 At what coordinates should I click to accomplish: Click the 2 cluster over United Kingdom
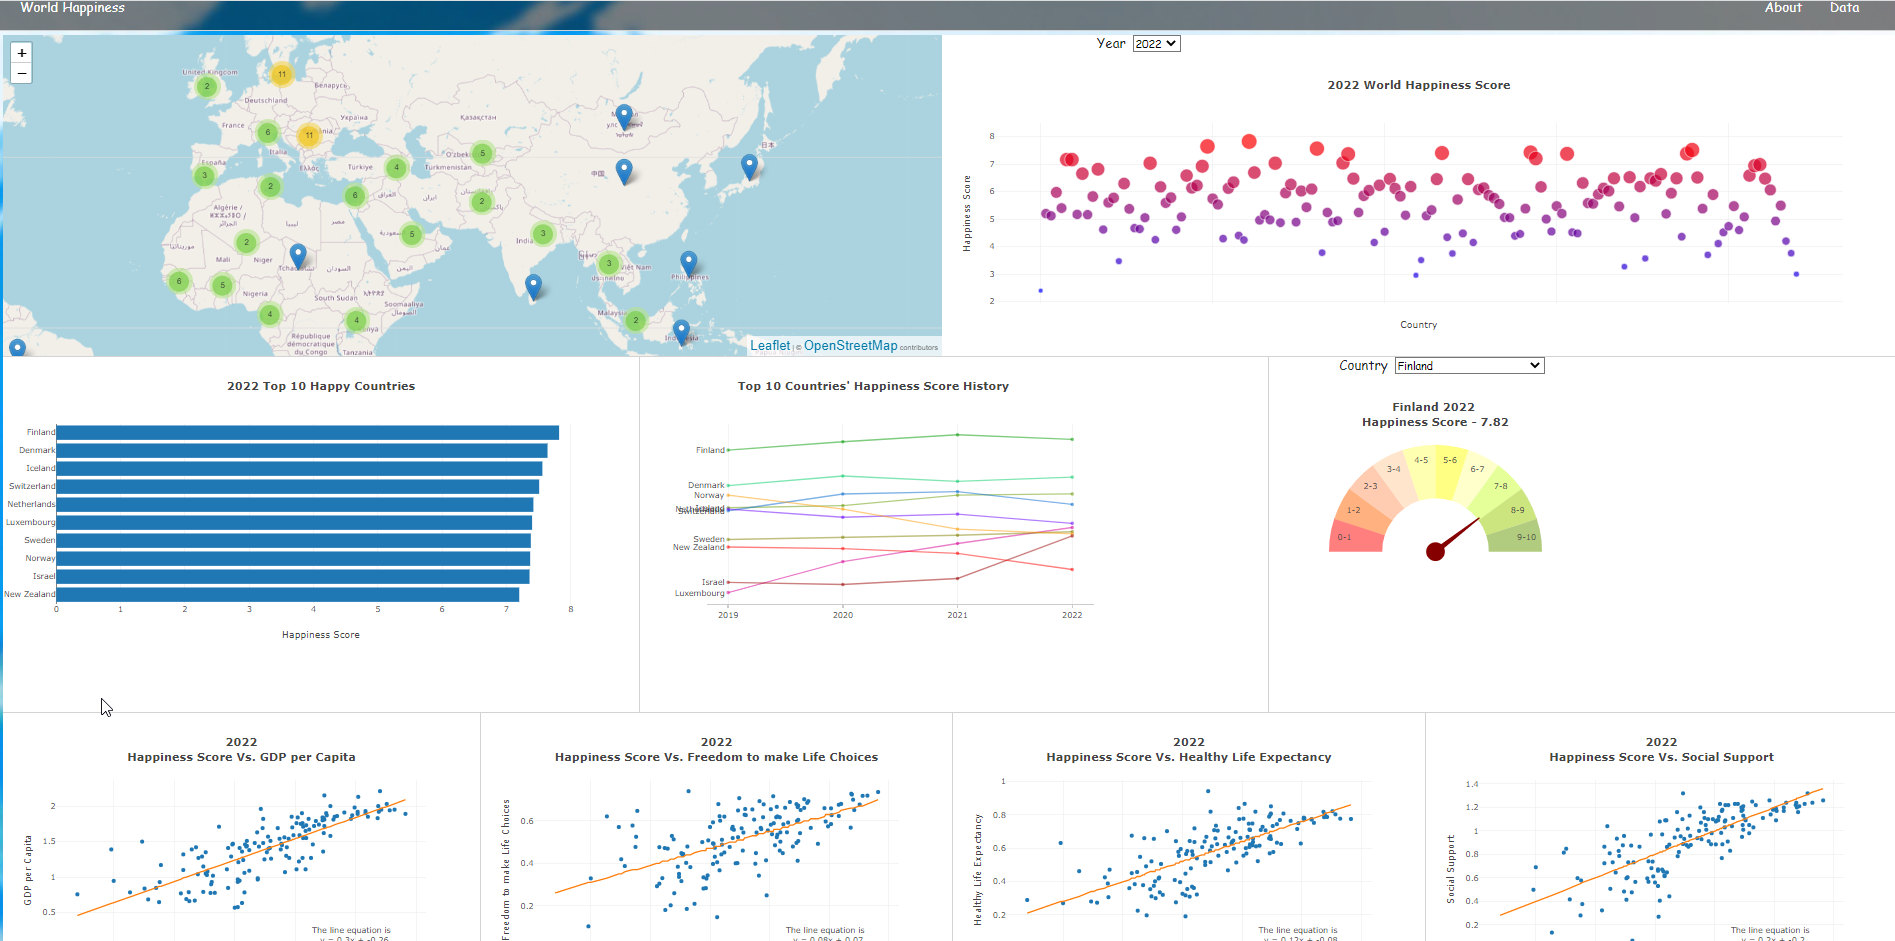[207, 87]
